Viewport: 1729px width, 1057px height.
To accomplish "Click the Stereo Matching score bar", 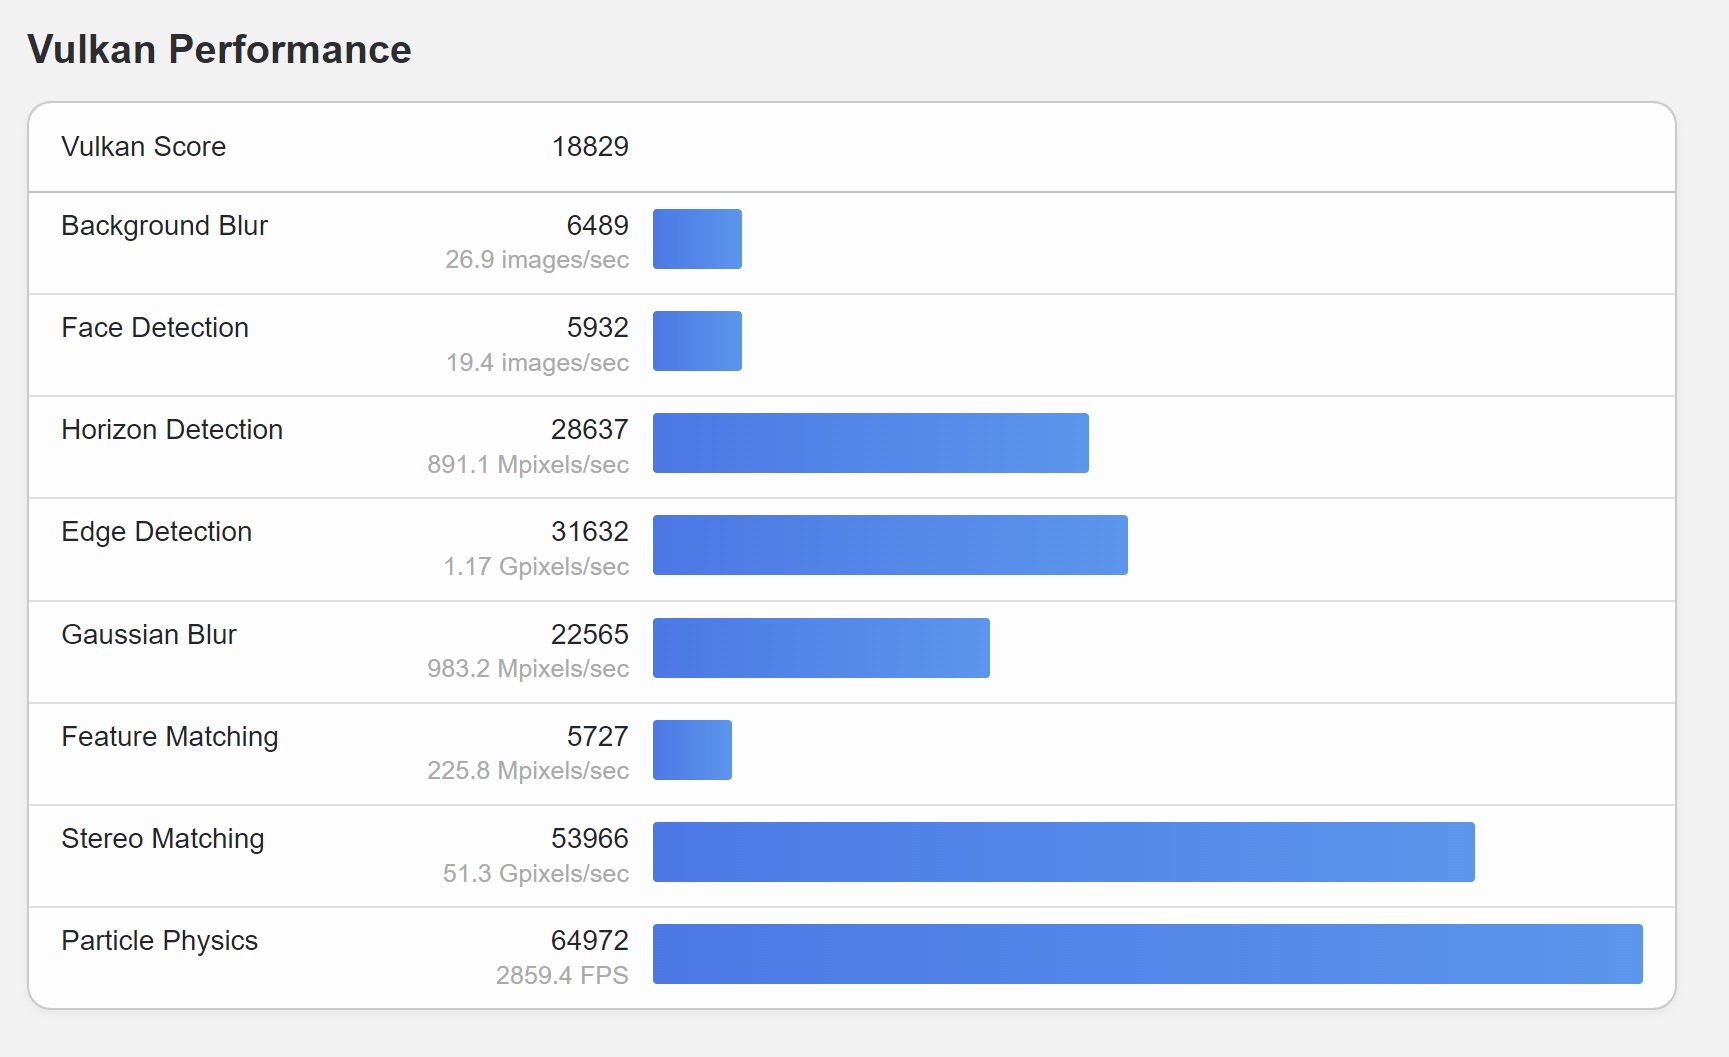I will pyautogui.click(x=1064, y=852).
